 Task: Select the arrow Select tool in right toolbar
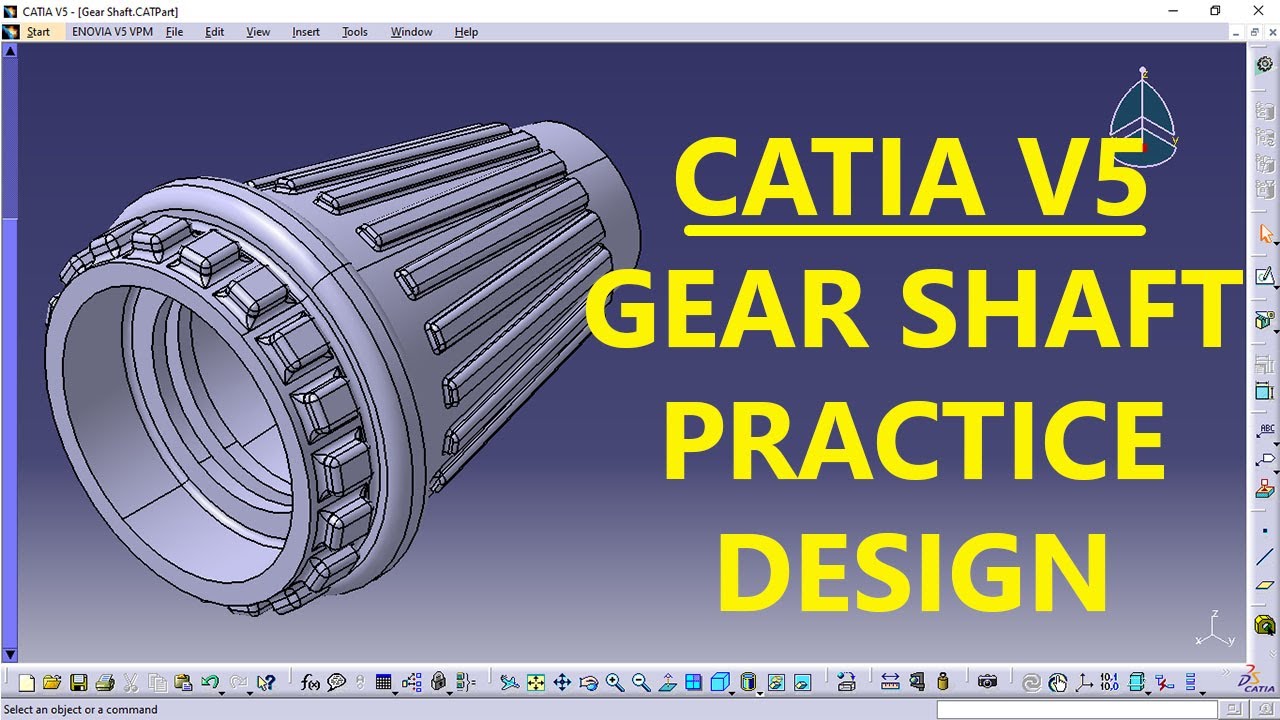click(1265, 235)
